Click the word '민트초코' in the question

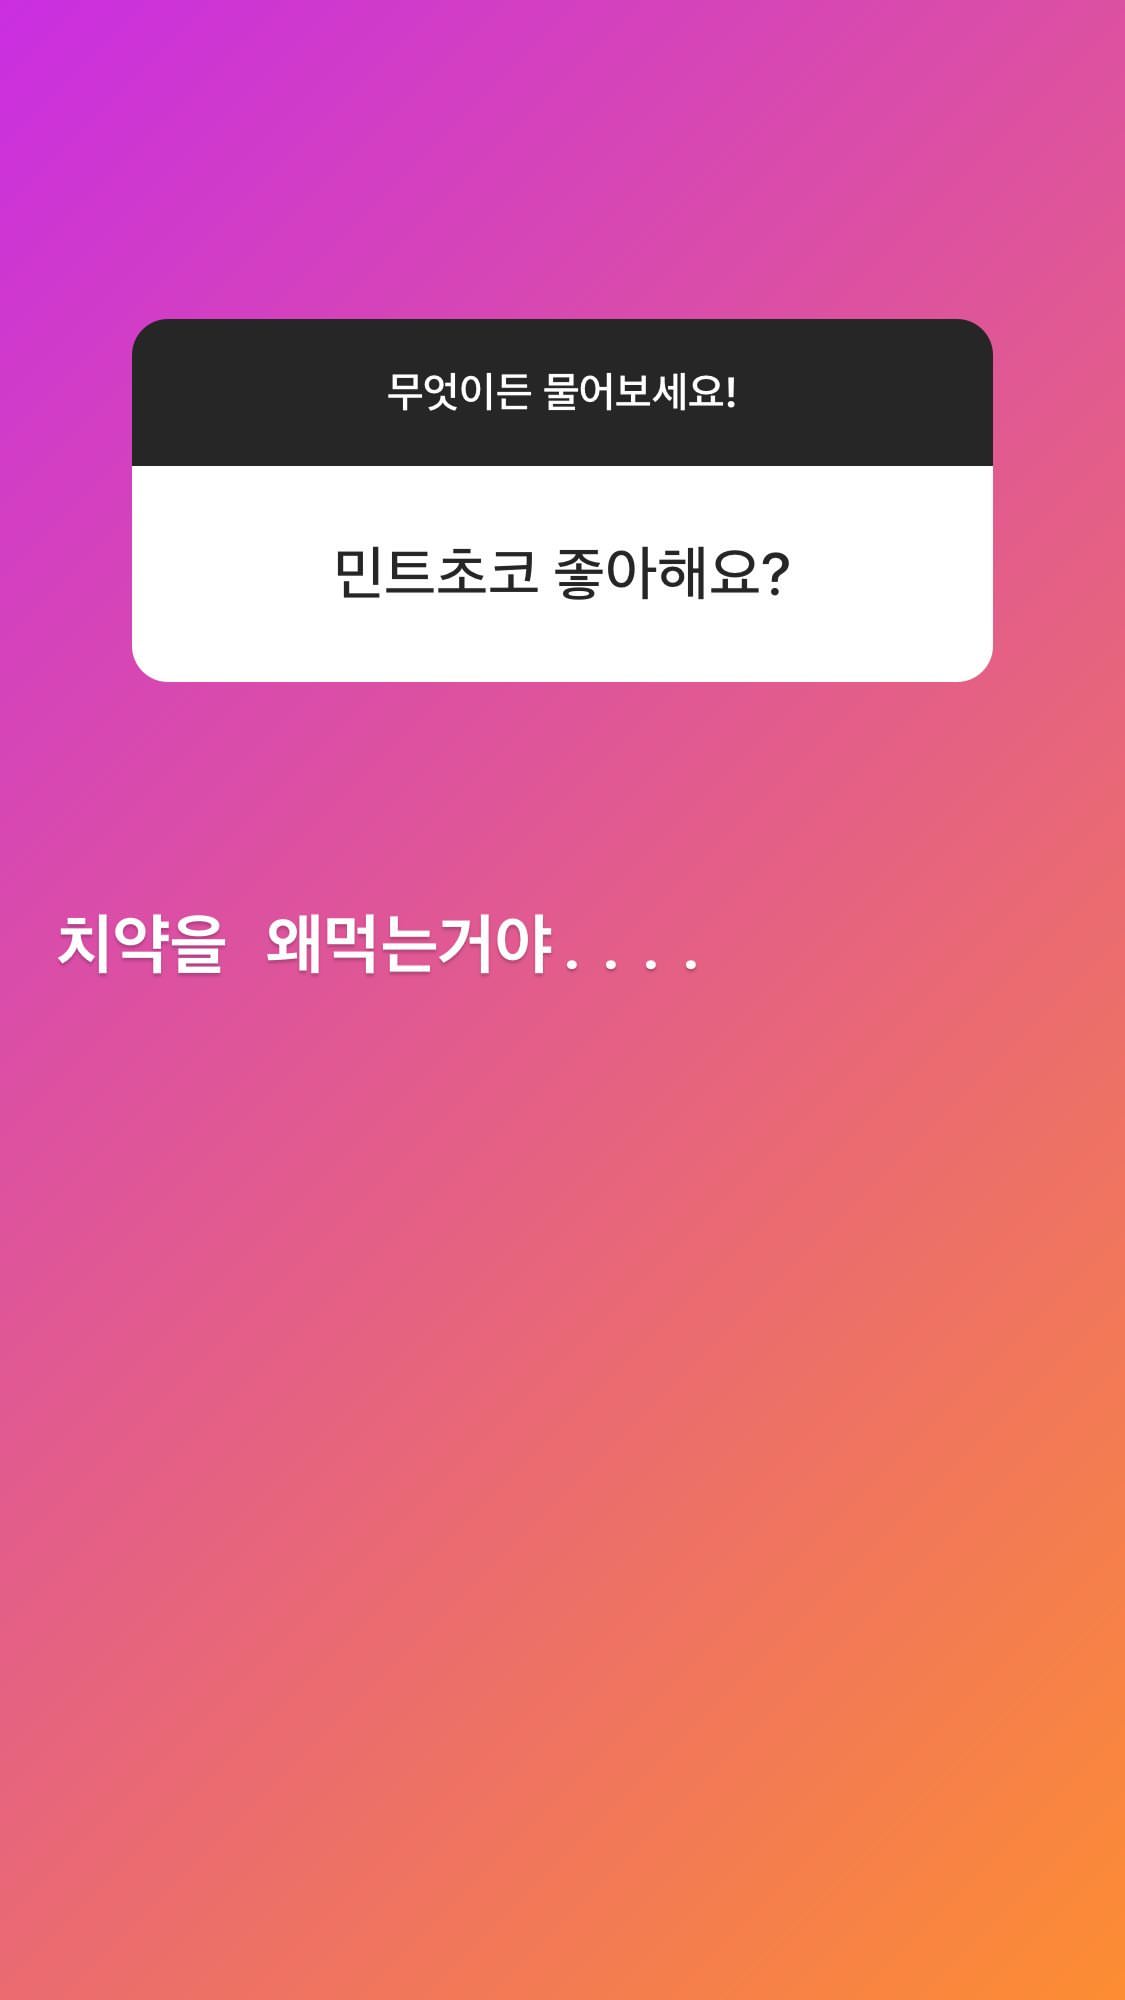437,574
